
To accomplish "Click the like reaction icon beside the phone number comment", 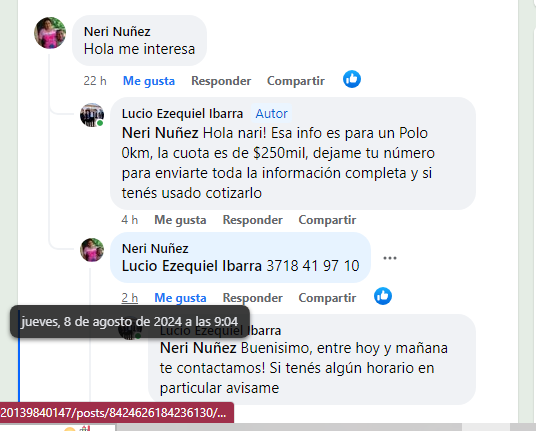I will (383, 296).
